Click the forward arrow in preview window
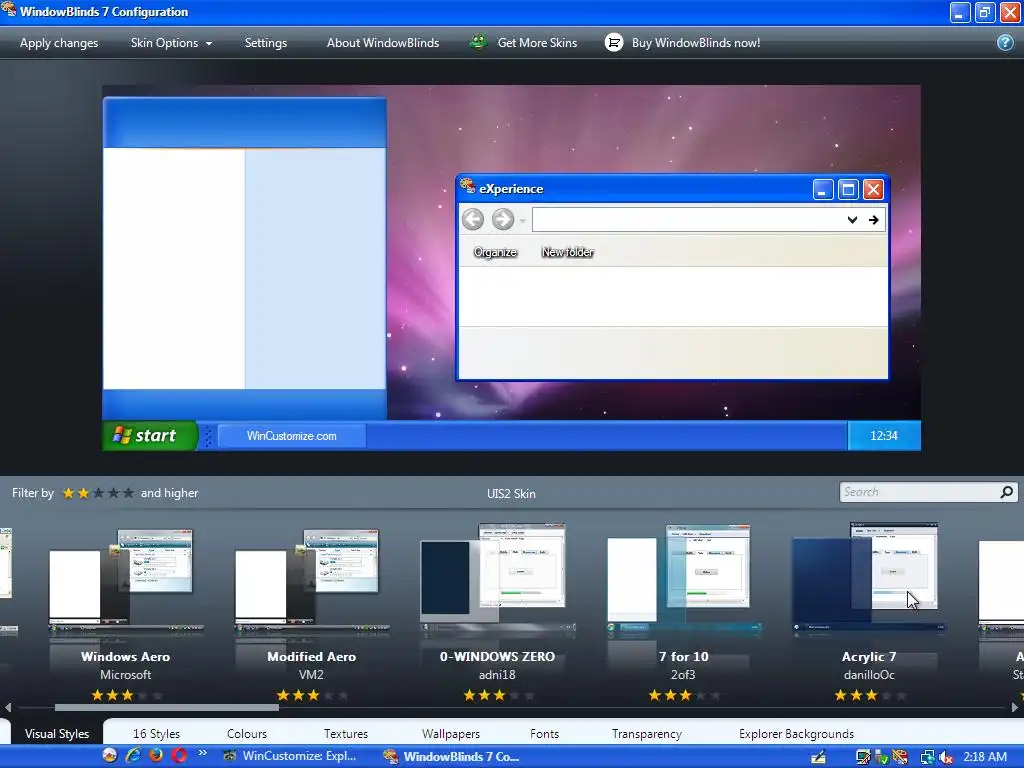 click(503, 219)
